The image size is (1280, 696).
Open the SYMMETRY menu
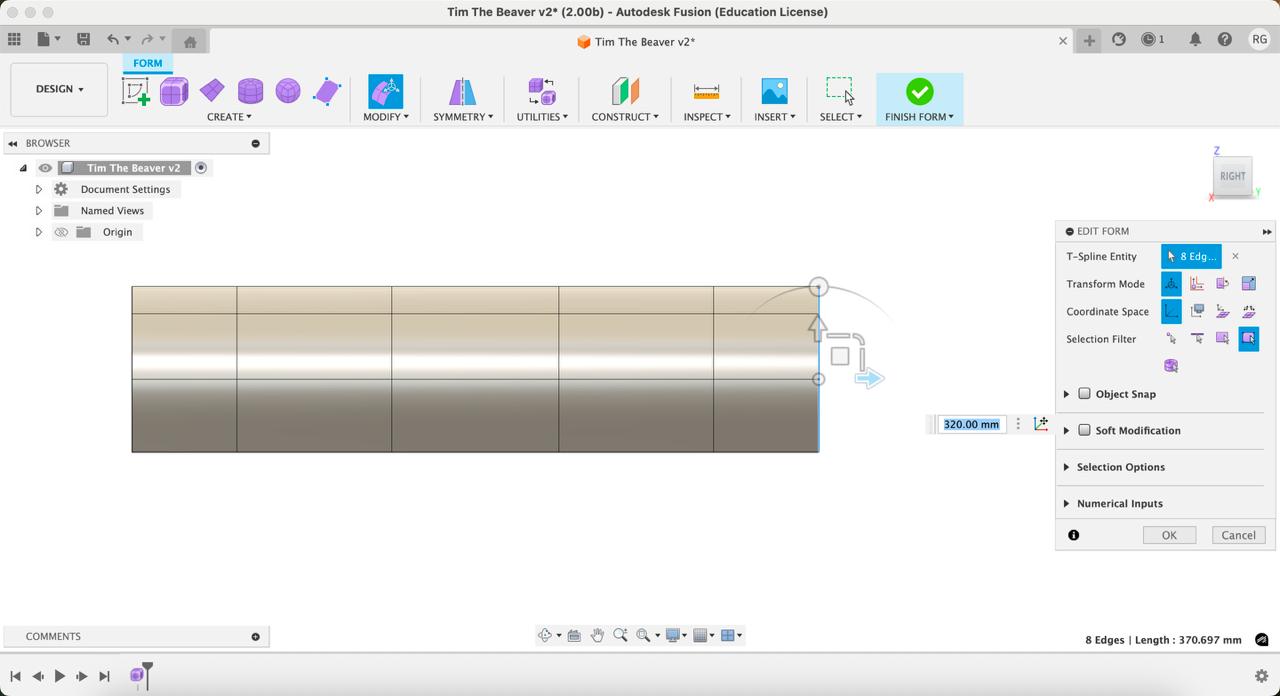462,117
